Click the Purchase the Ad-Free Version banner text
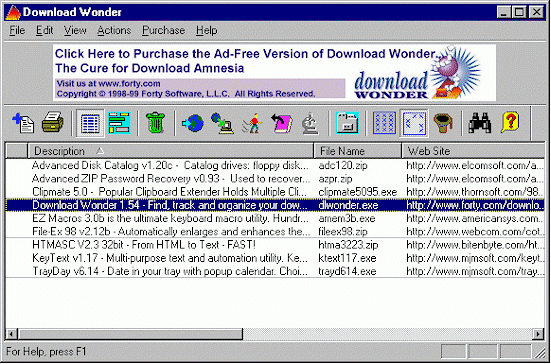551x364 pixels. coord(248,54)
